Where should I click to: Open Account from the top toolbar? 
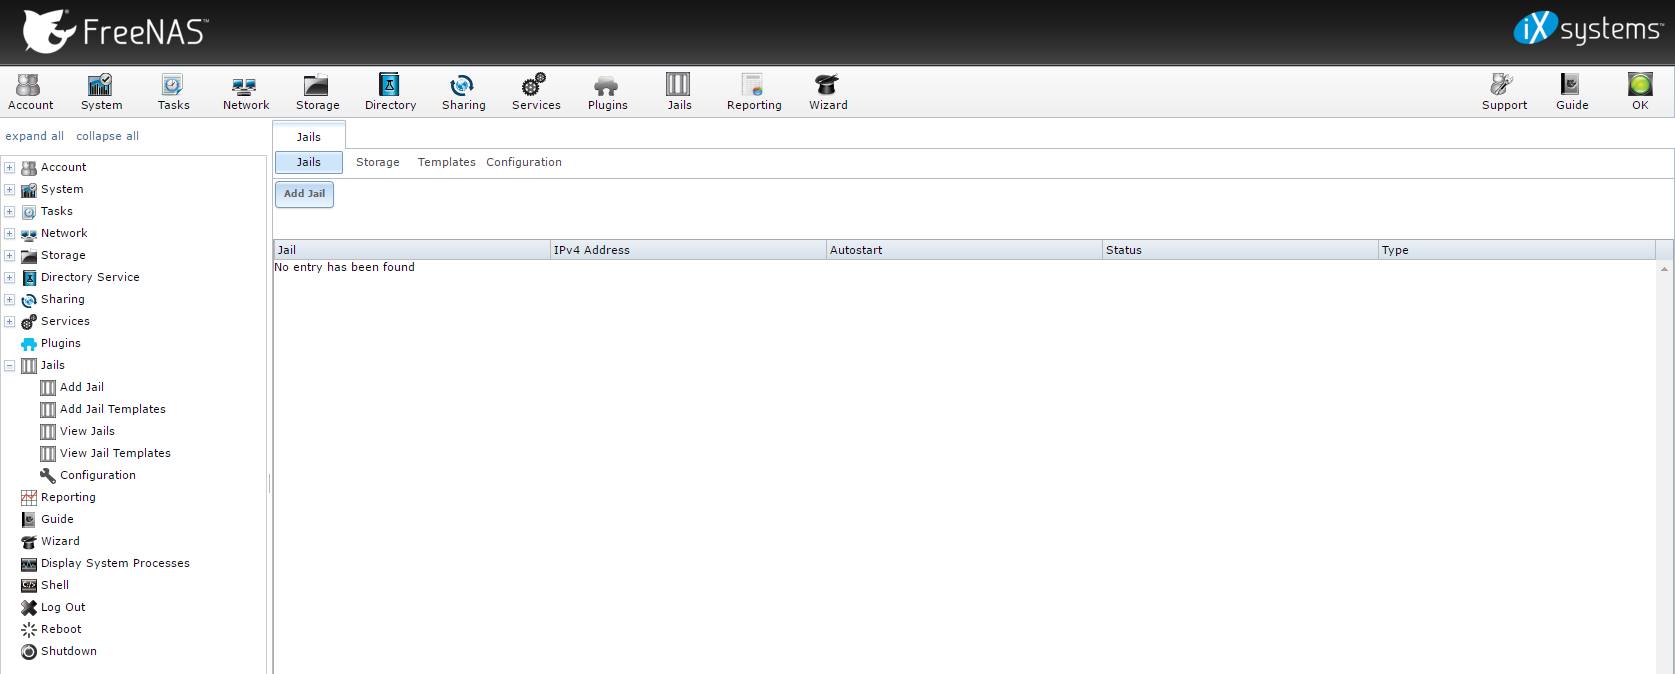(x=30, y=92)
